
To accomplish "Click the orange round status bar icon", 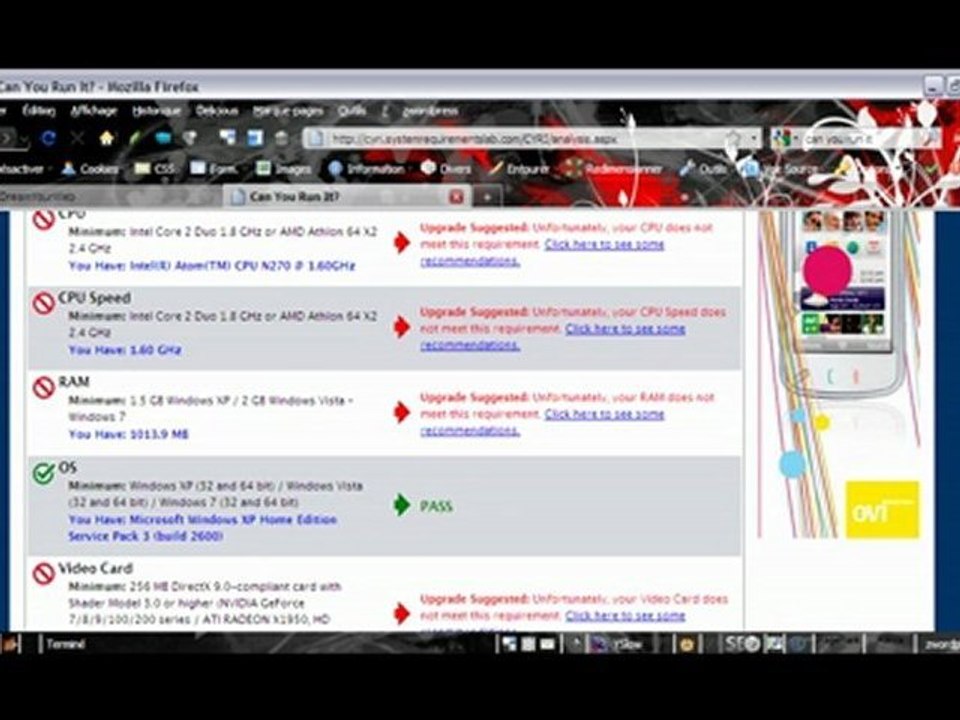I will coord(686,644).
